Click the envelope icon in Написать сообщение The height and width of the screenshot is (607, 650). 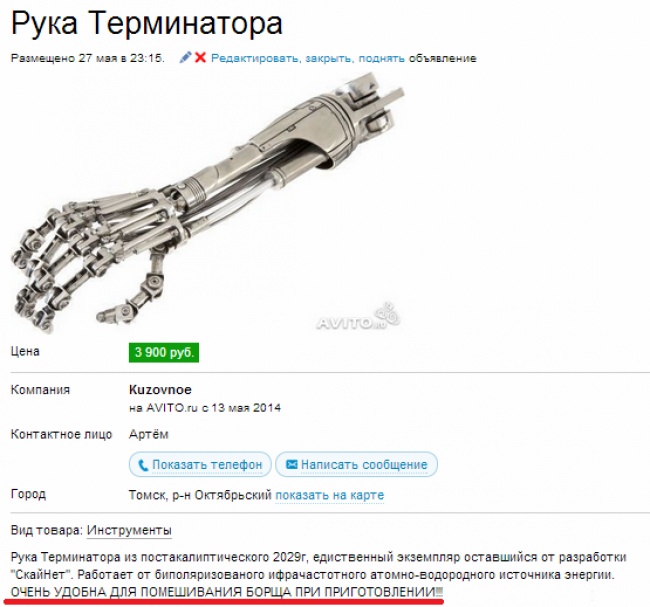292,464
